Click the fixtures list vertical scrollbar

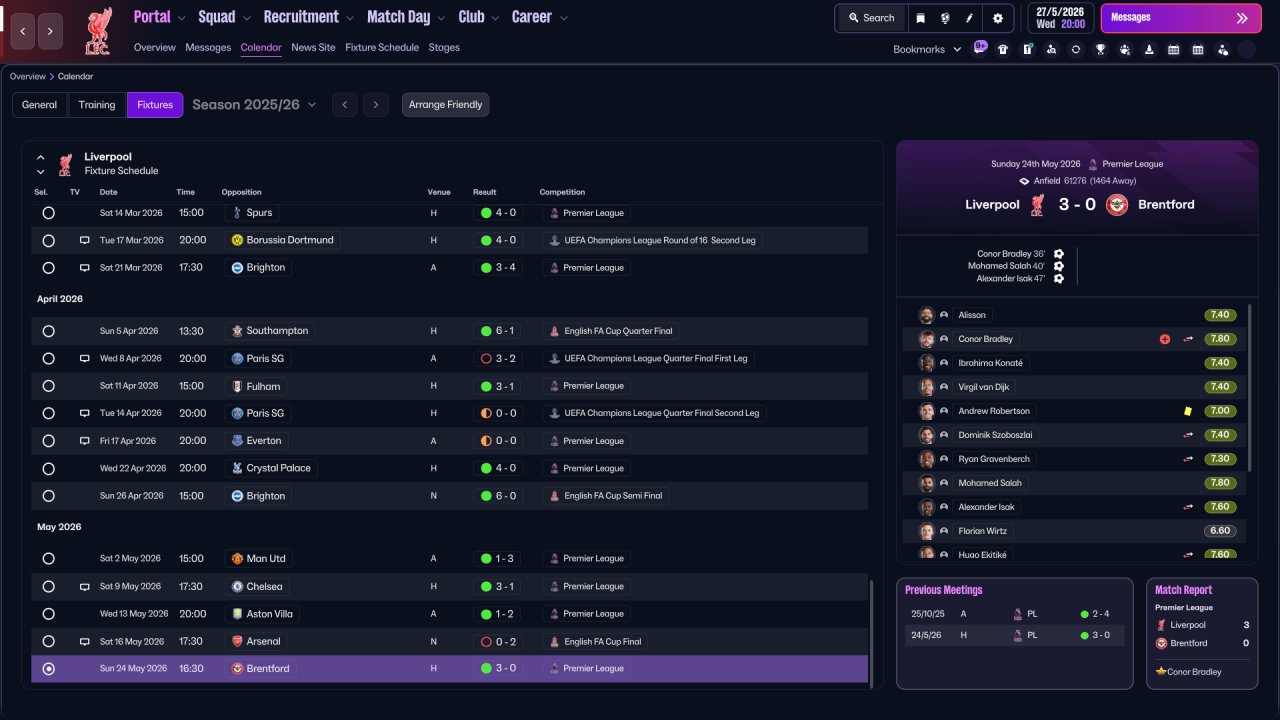point(872,633)
